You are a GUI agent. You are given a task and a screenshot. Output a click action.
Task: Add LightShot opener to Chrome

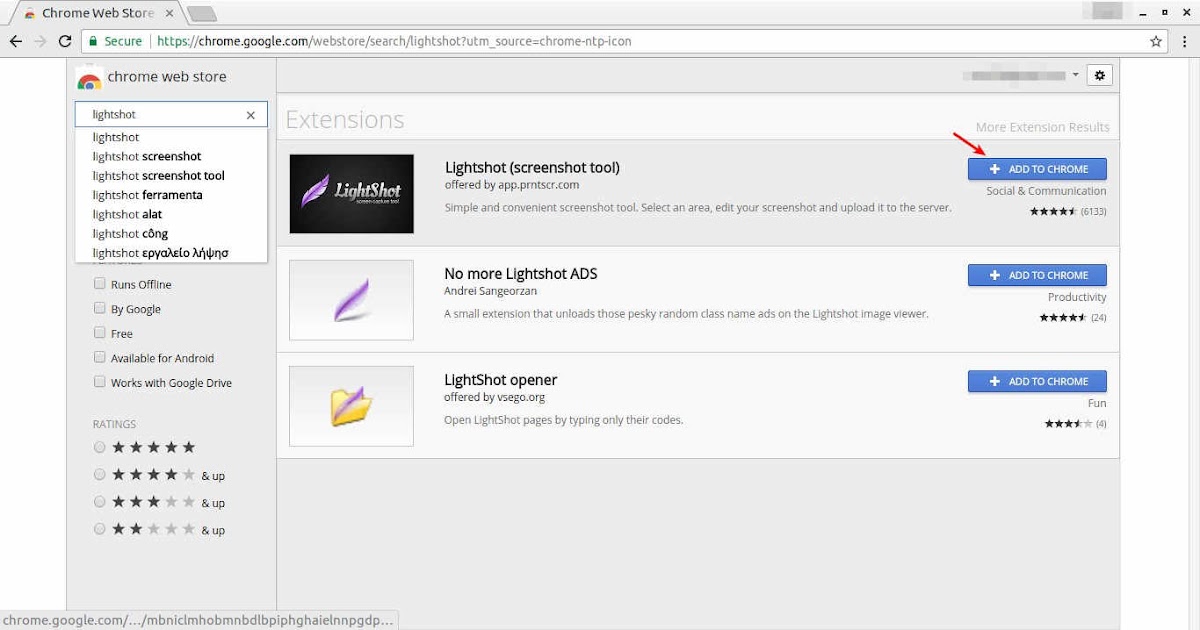tap(1037, 381)
